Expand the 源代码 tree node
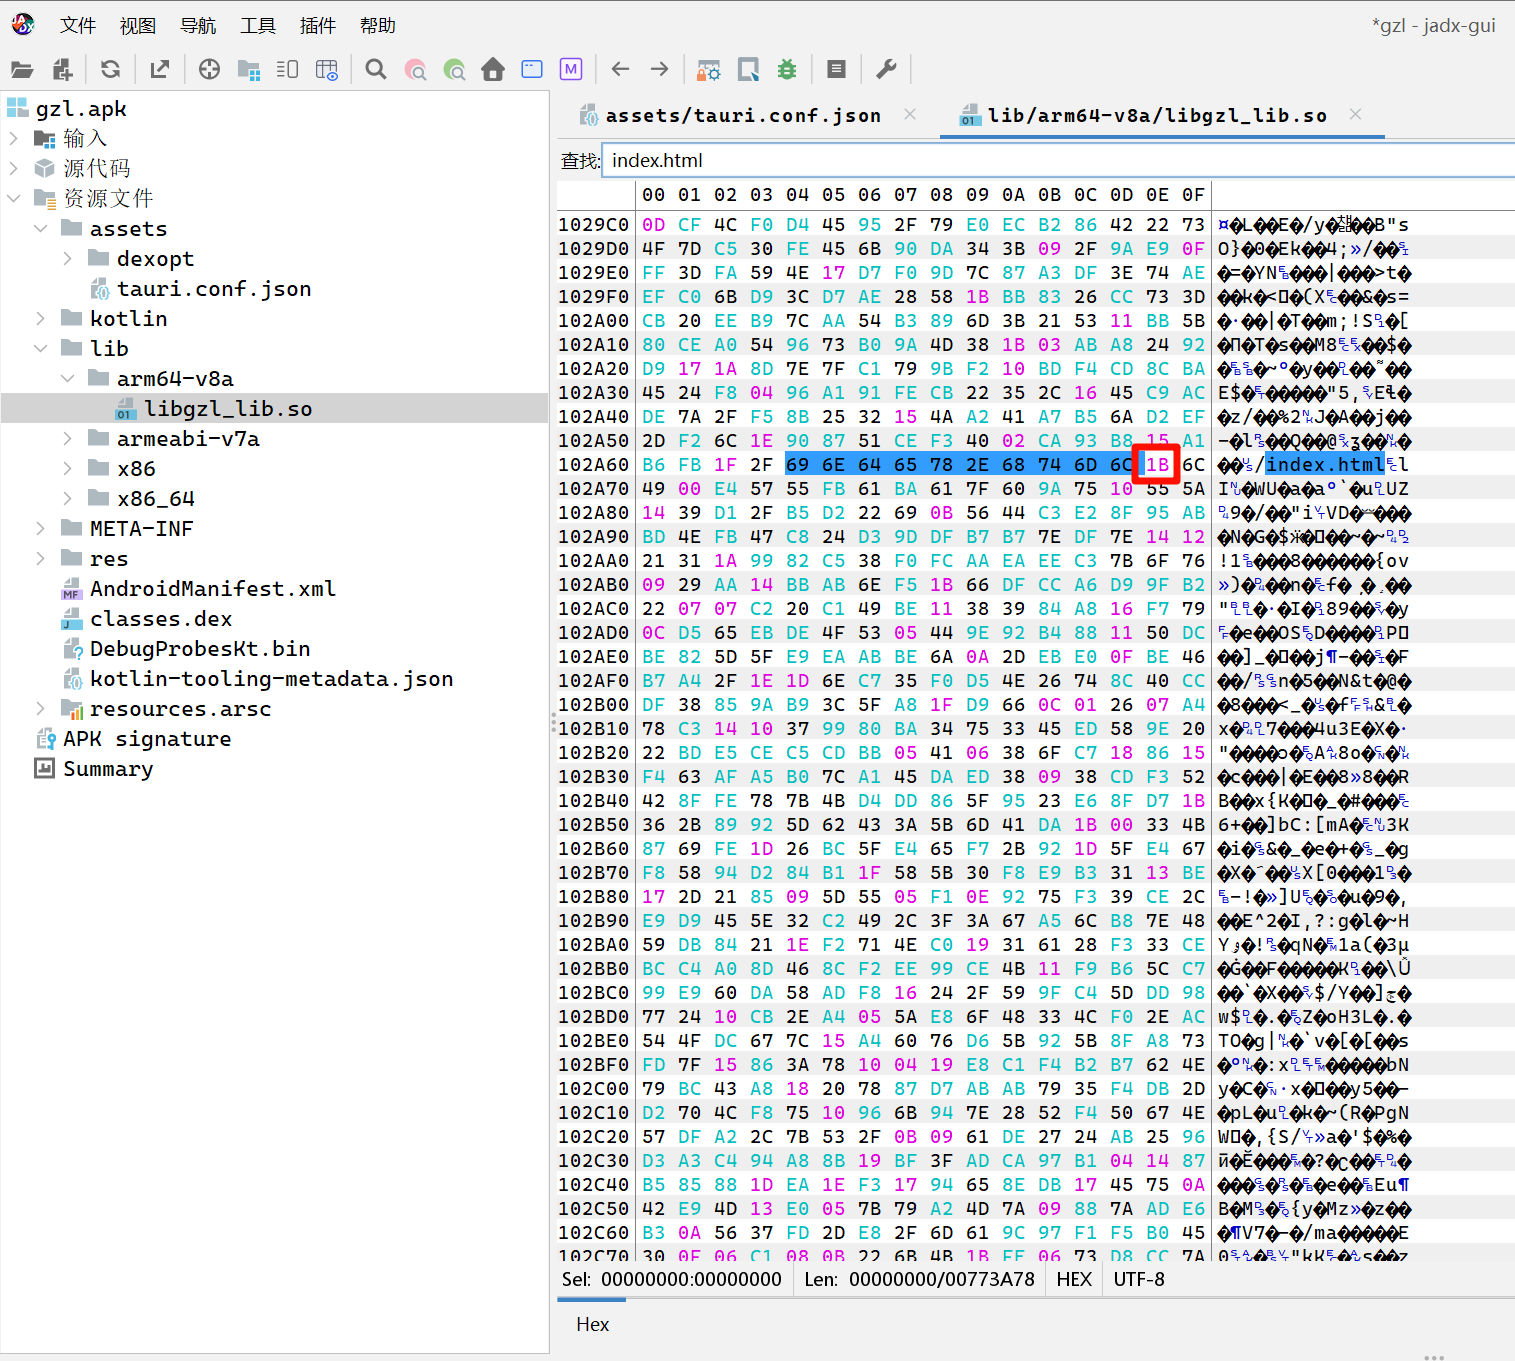This screenshot has width=1515, height=1361. (14, 168)
